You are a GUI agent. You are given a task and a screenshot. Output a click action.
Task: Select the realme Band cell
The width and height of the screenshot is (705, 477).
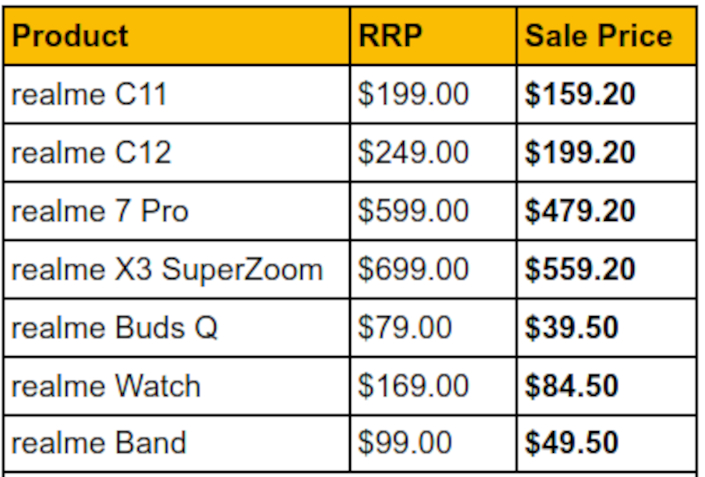pyautogui.click(x=98, y=442)
